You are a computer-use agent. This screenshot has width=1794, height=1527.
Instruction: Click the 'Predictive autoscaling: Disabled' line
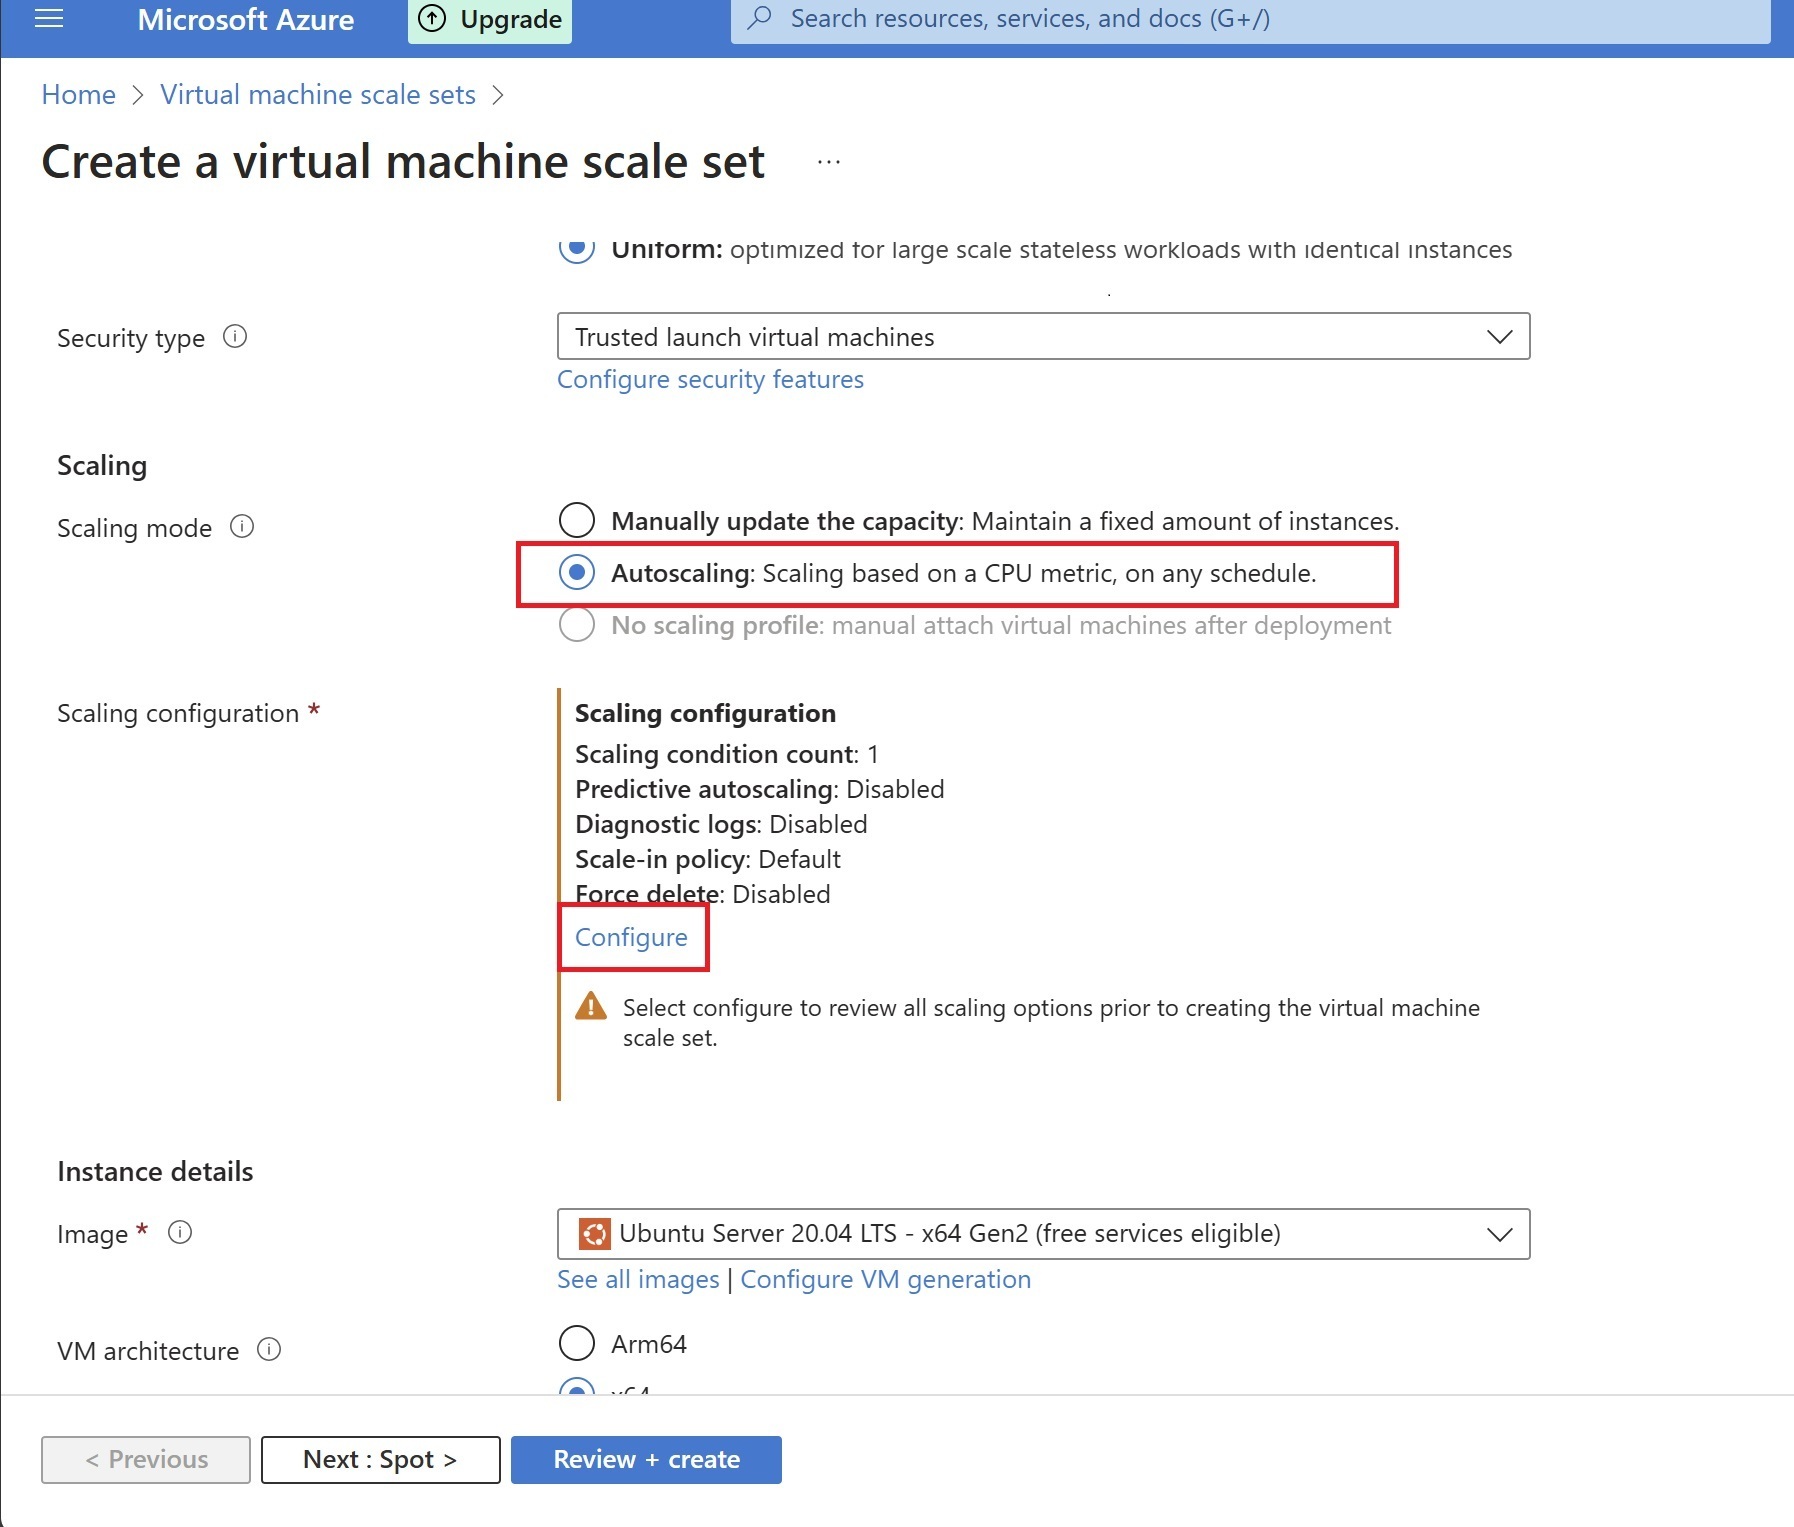pos(760,789)
